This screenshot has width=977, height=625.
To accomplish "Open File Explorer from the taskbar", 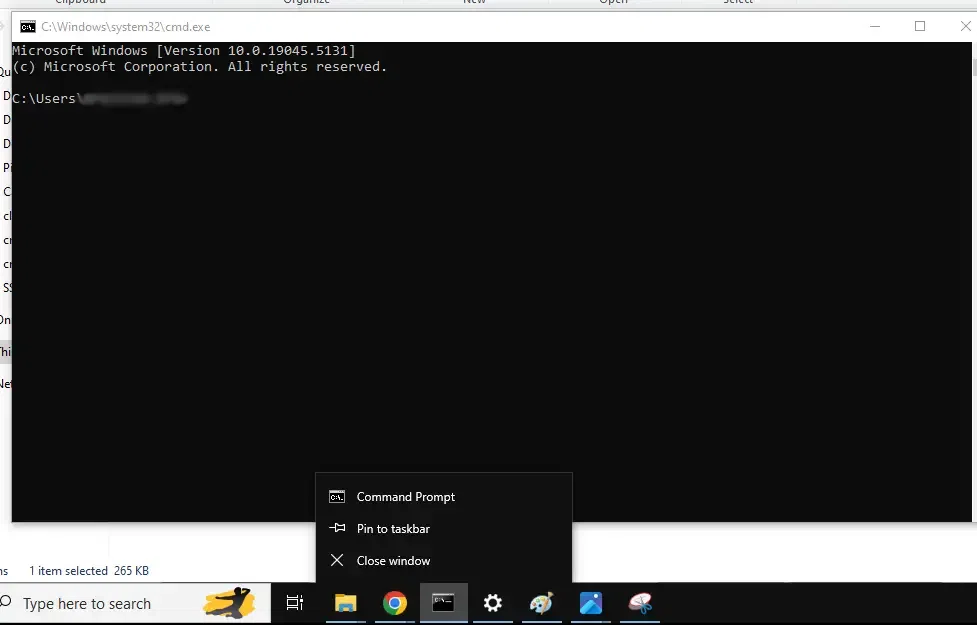I will 345,603.
